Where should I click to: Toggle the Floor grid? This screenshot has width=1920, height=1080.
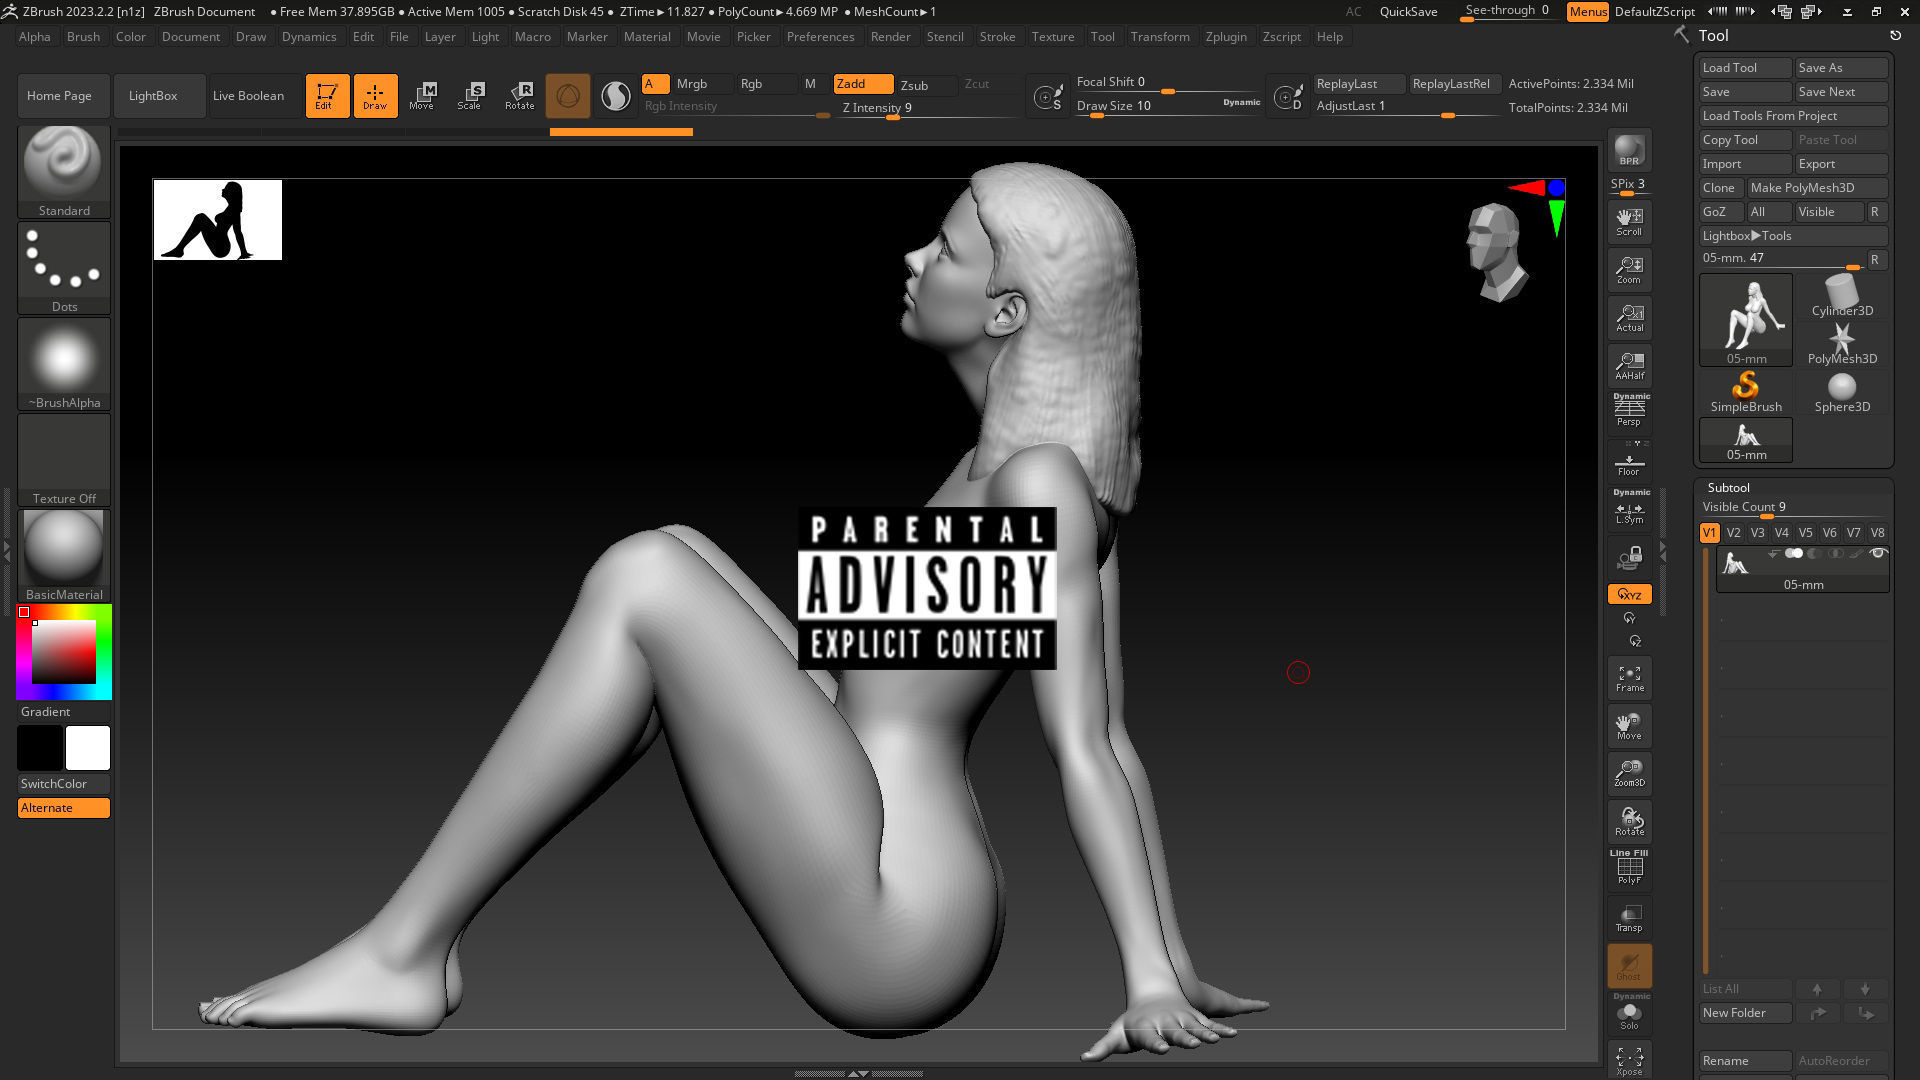1629,461
